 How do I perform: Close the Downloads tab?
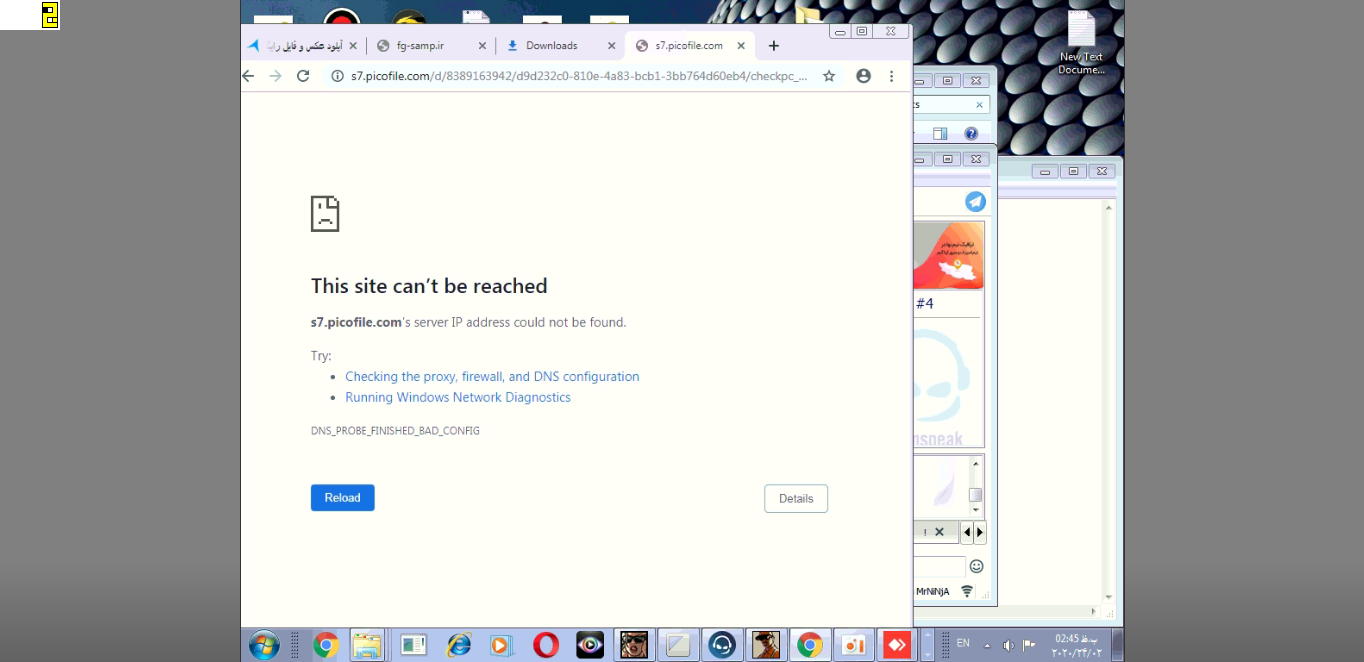tap(612, 46)
